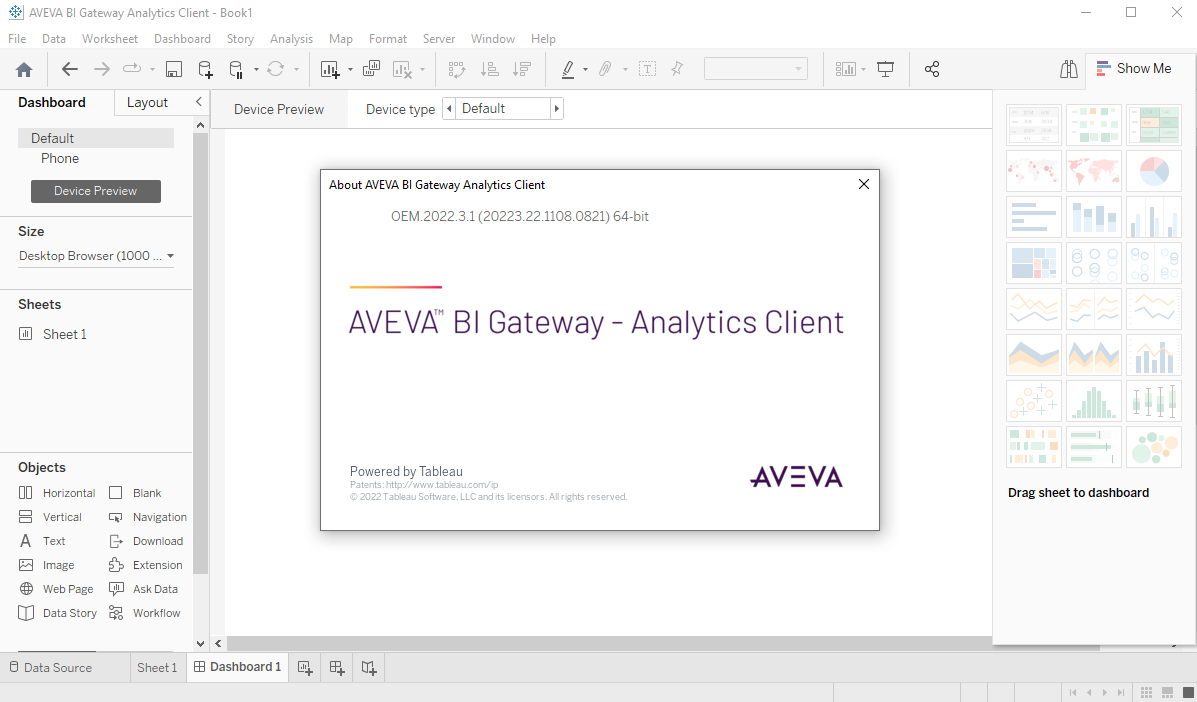This screenshot has height=702, width=1197.
Task: Group members paperclip icon
Action: [x=605, y=69]
